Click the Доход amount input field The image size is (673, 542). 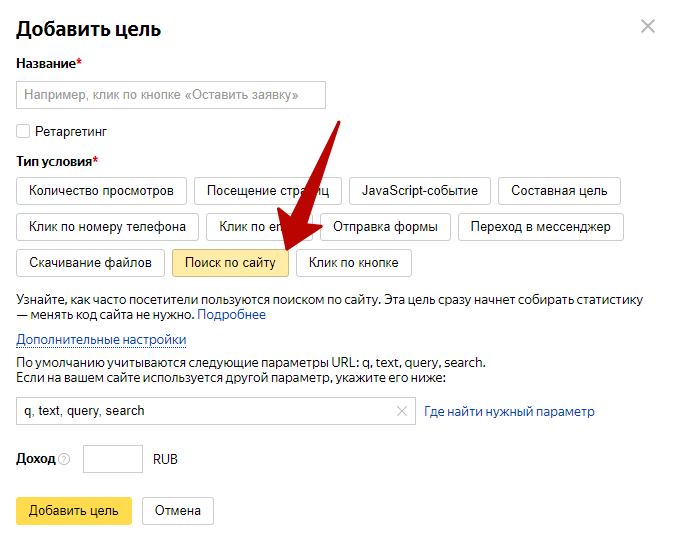tap(113, 460)
